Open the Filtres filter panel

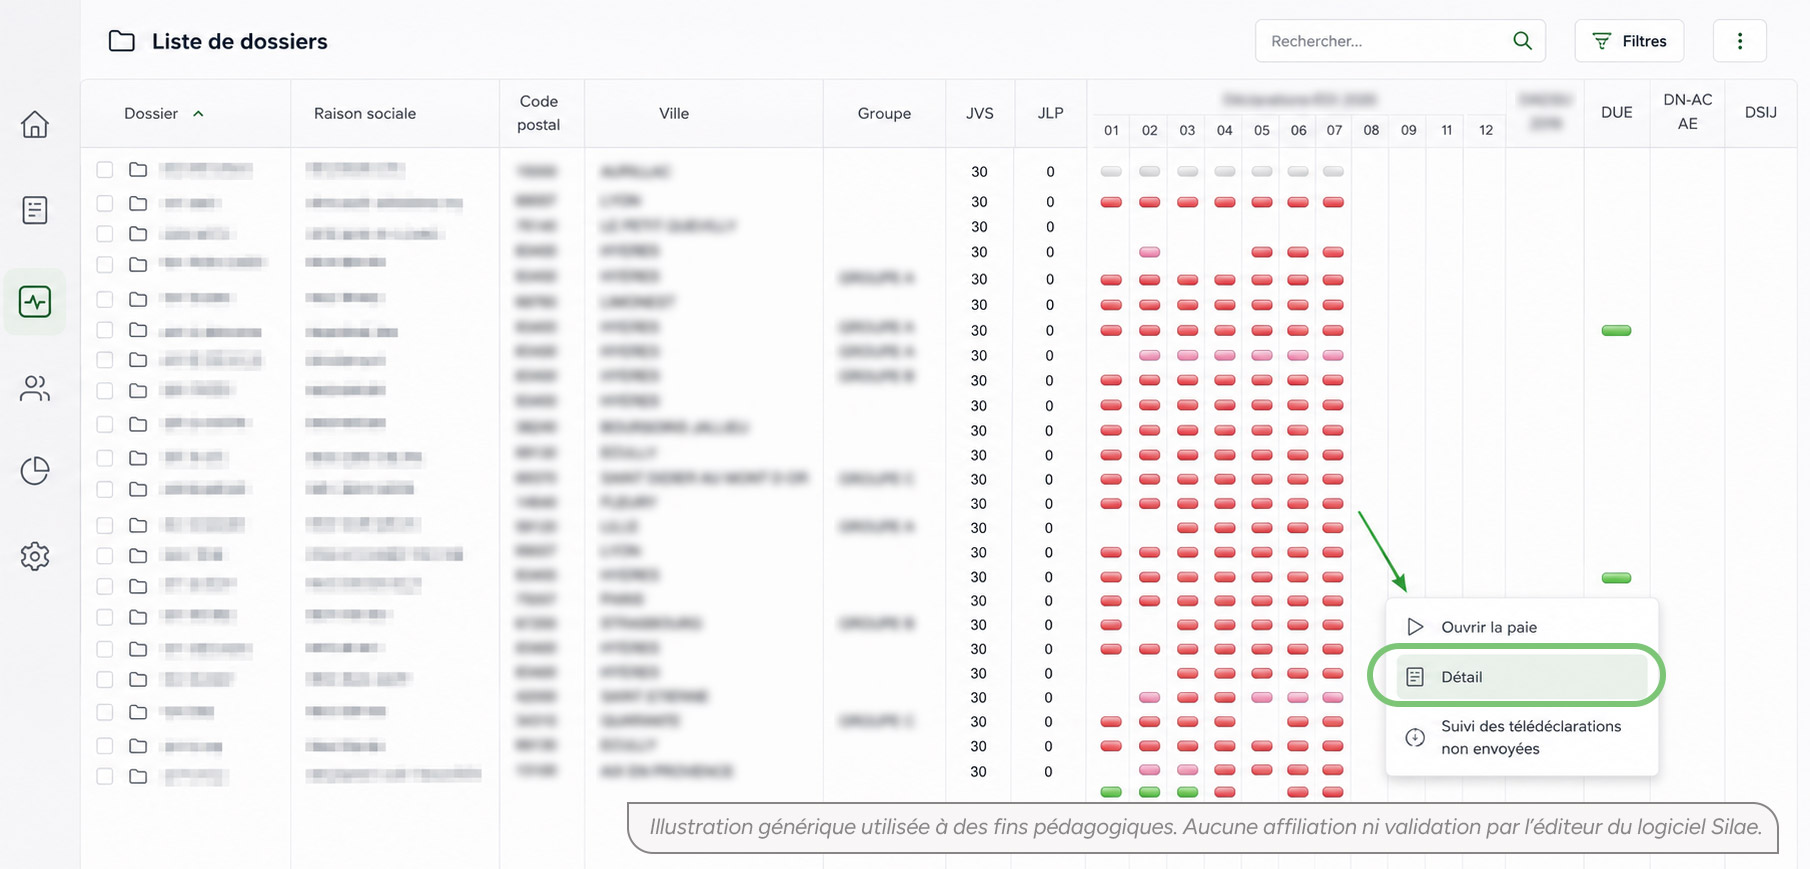[1629, 41]
